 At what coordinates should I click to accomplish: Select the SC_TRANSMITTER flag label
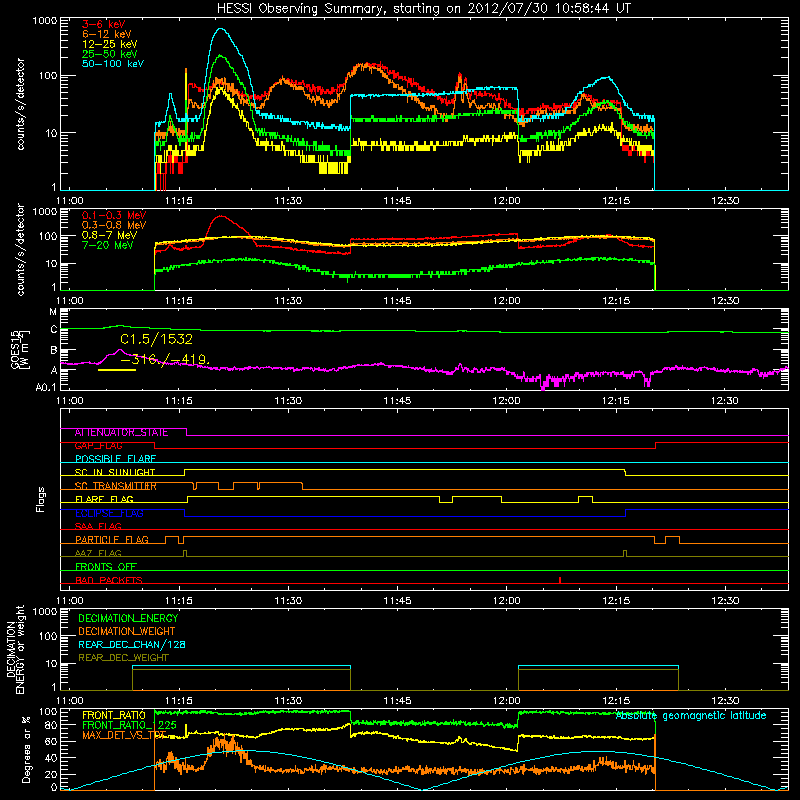(x=115, y=486)
